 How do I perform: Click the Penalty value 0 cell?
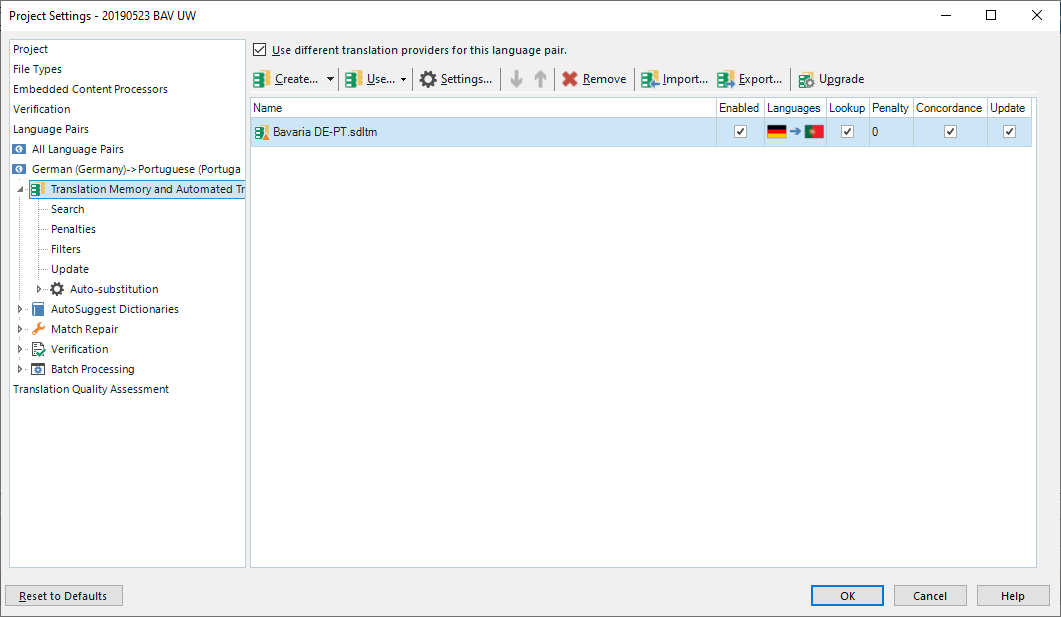tap(890, 132)
